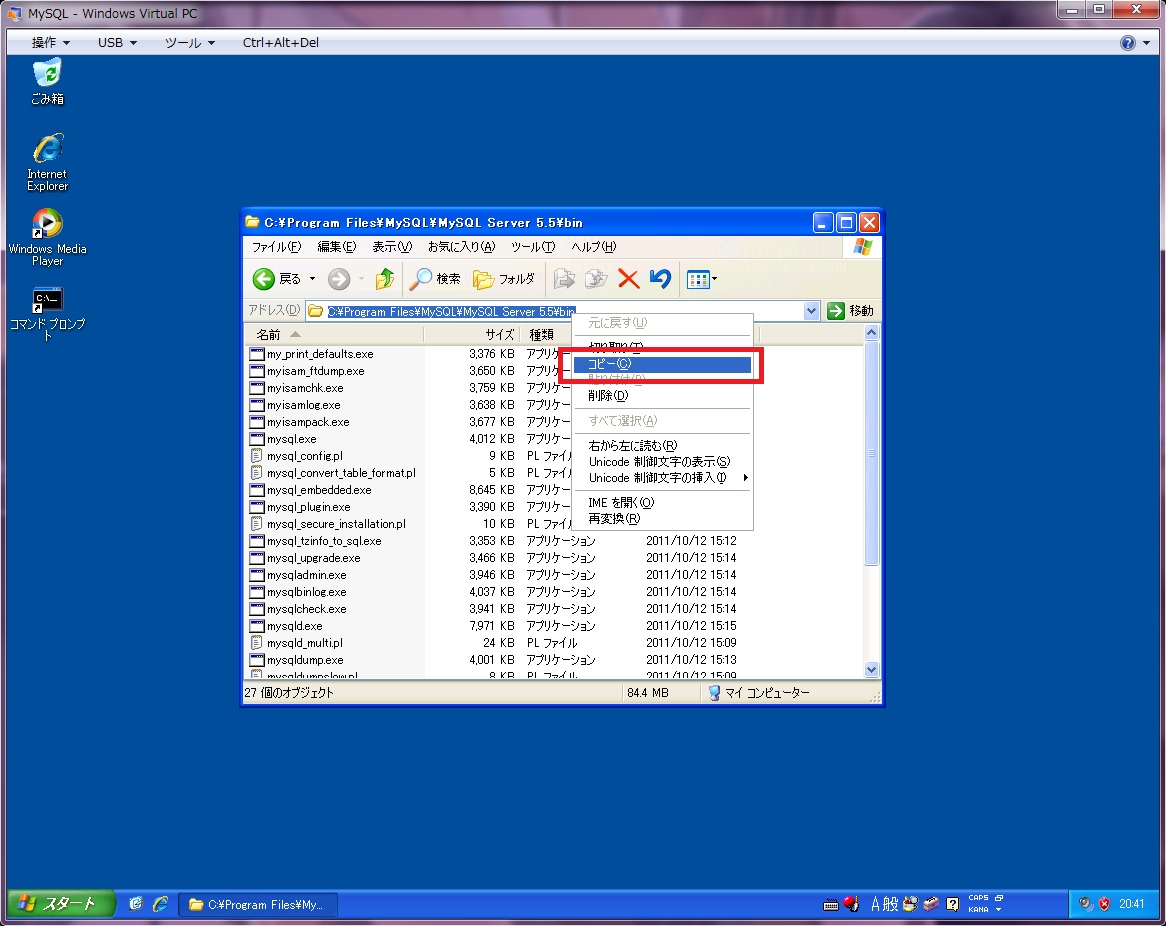The width and height of the screenshot is (1166, 926).
Task: Click the red Delete toolbar icon
Action: [628, 279]
